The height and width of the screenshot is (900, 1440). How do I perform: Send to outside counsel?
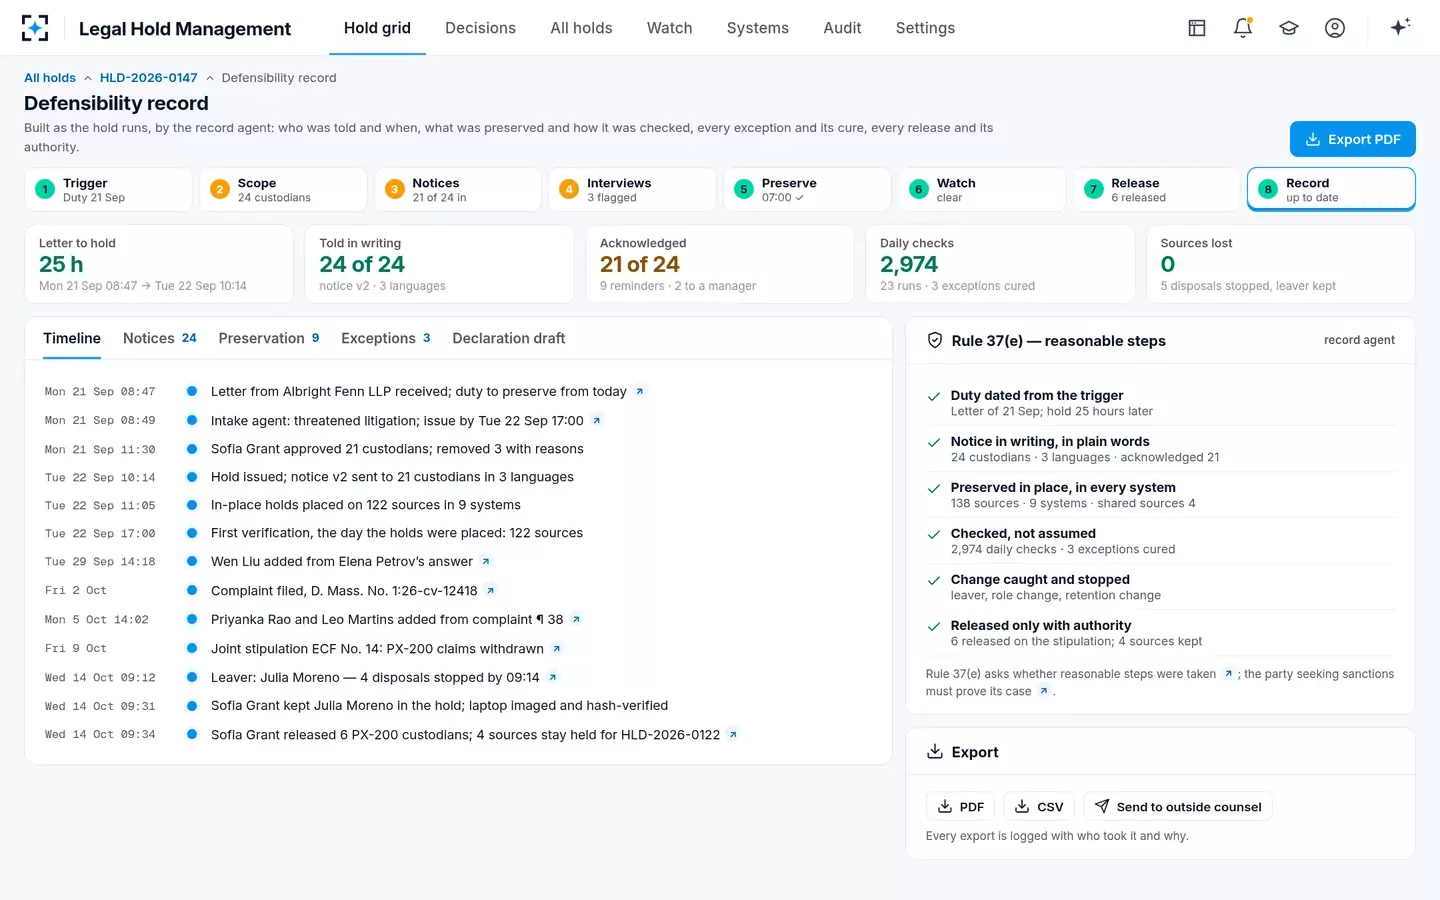(1177, 807)
